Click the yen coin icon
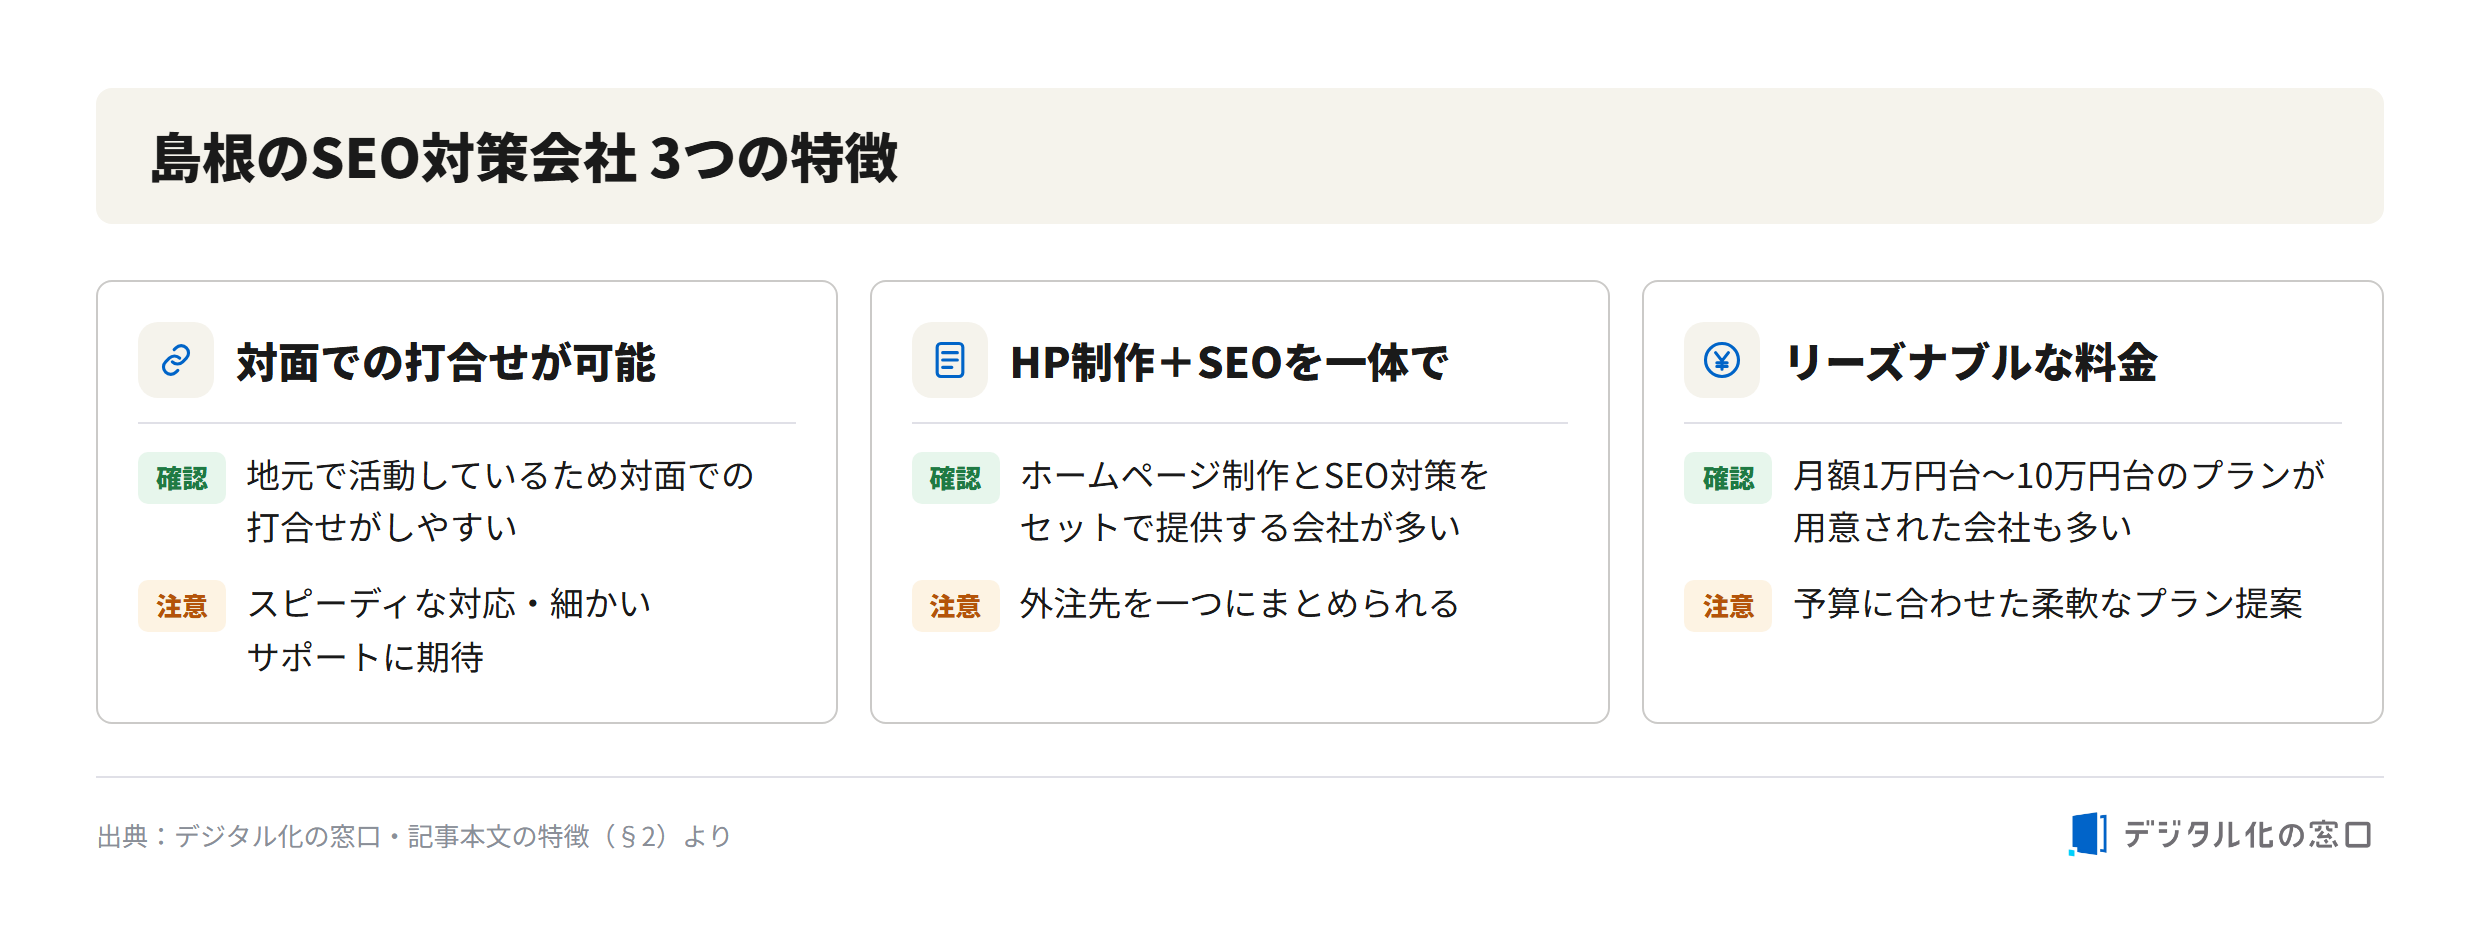Viewport: 2480px width, 950px height. [1722, 360]
